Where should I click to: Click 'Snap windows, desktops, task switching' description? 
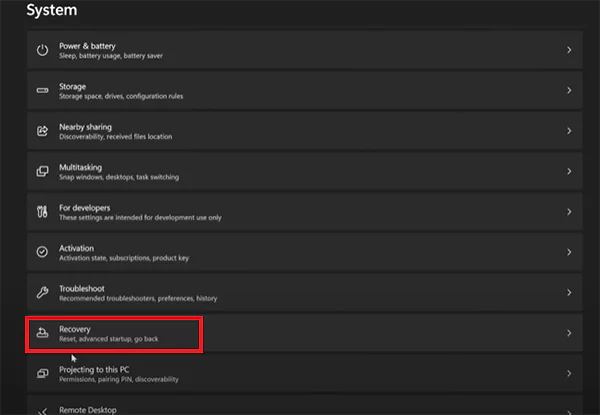pos(119,177)
